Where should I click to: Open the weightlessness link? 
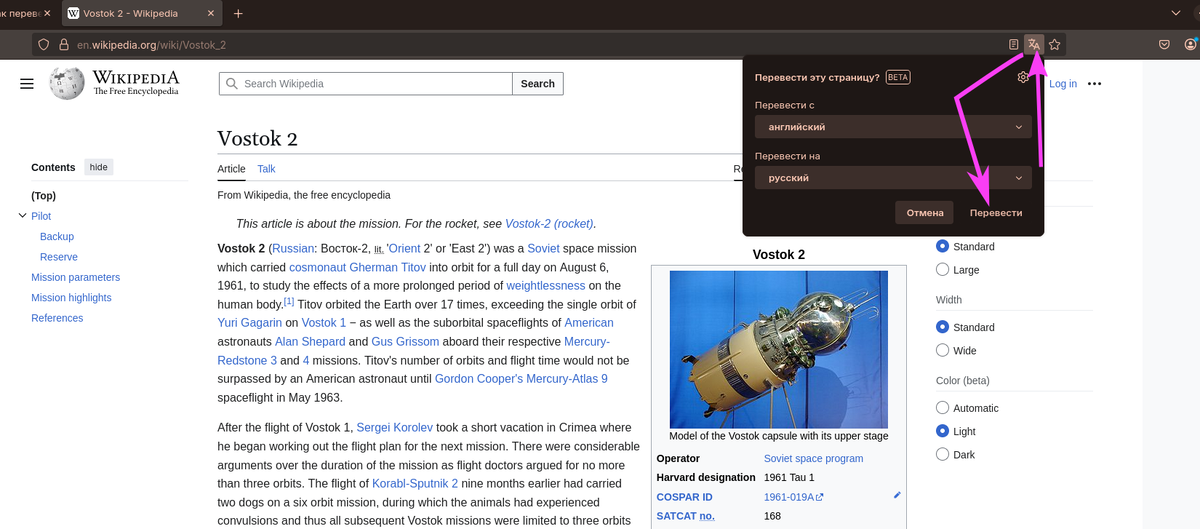coord(545,286)
